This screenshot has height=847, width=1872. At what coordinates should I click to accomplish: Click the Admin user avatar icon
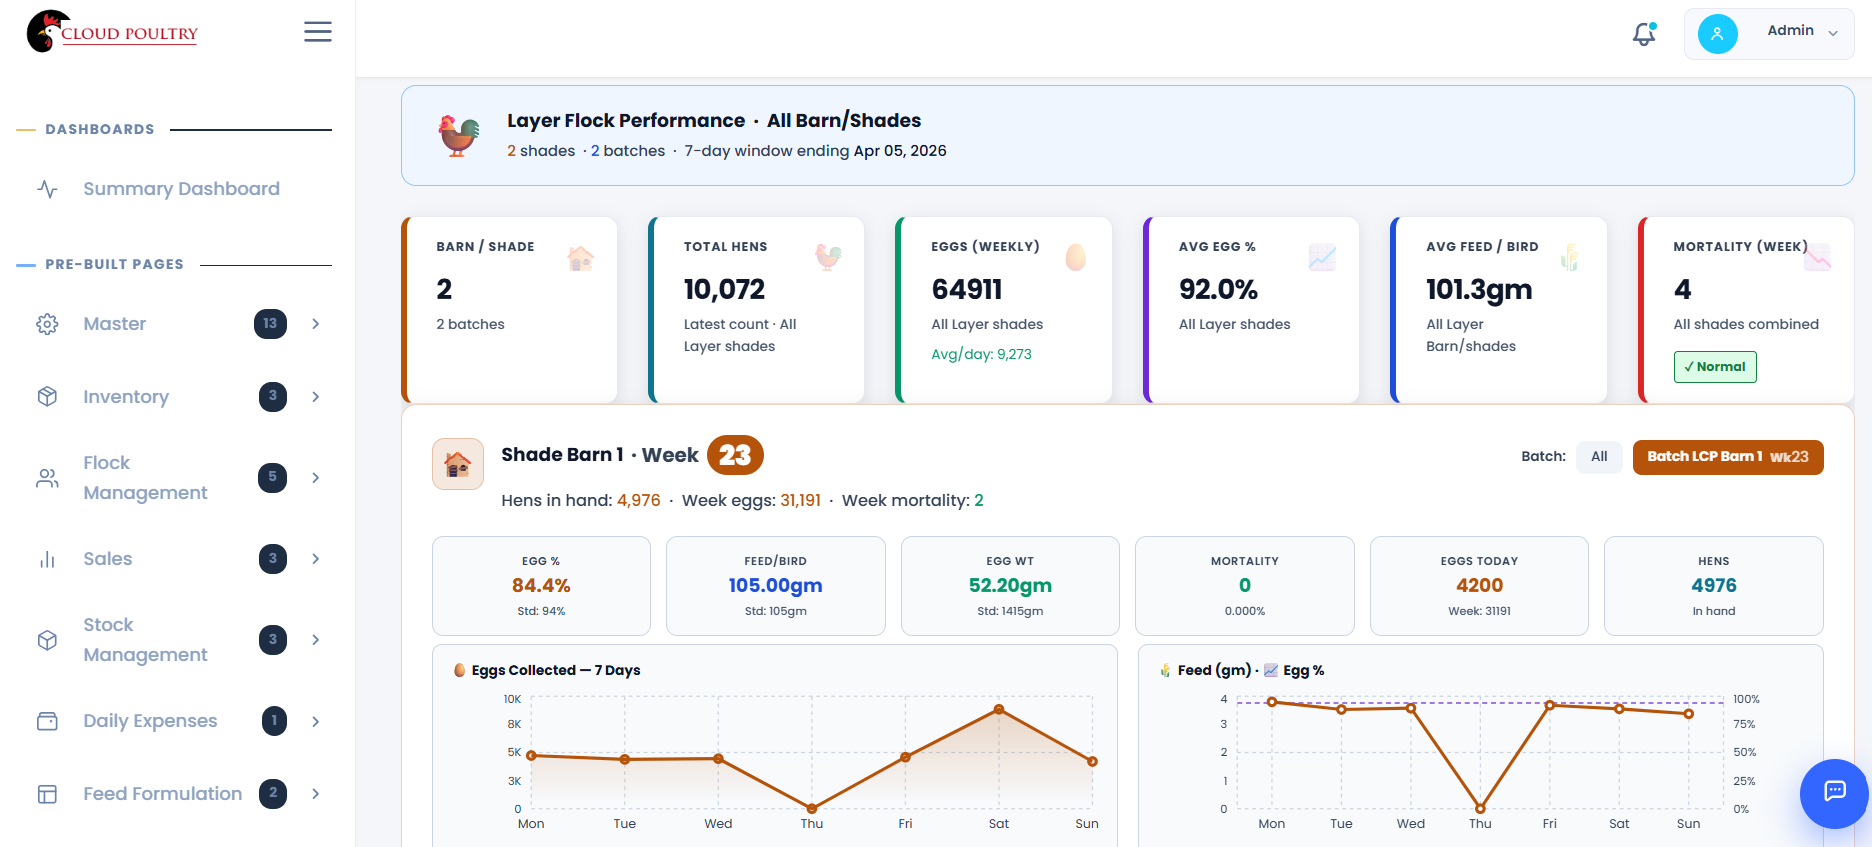point(1717,34)
